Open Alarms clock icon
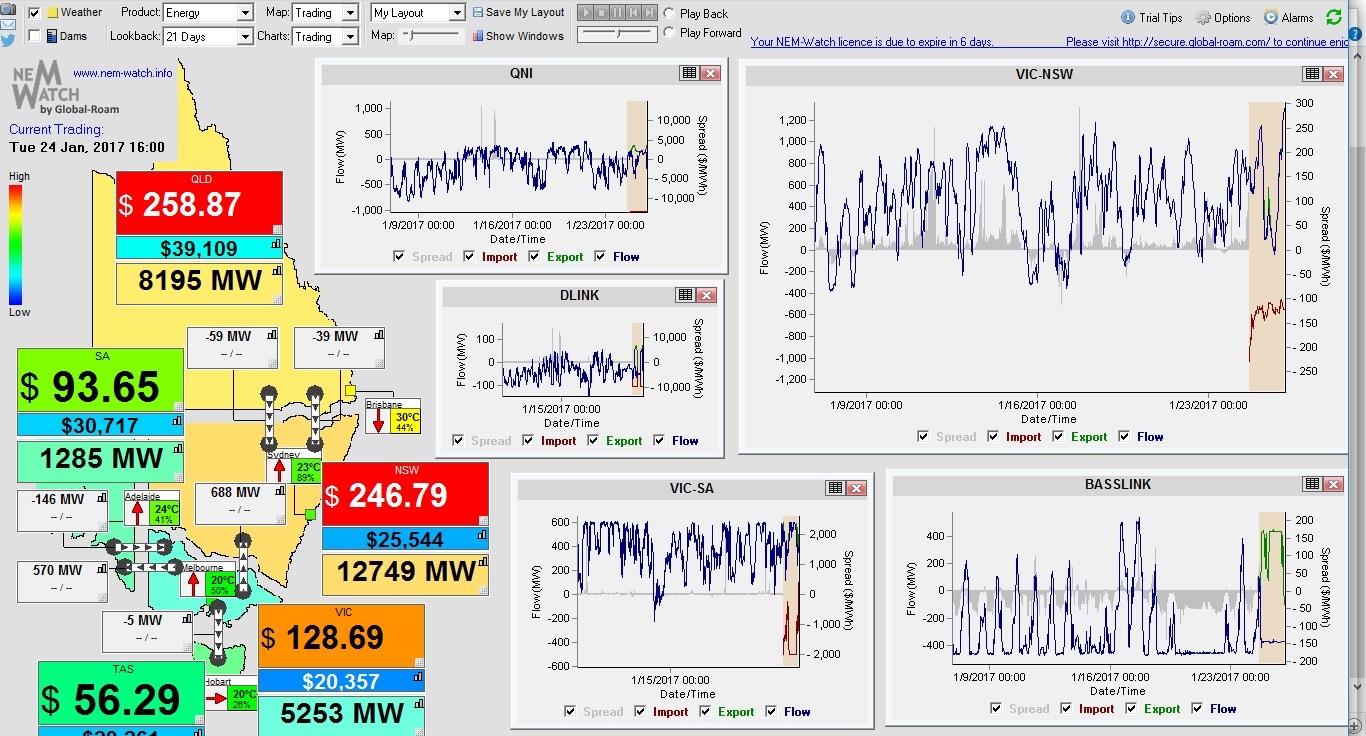The image size is (1366, 736). coord(1271,17)
